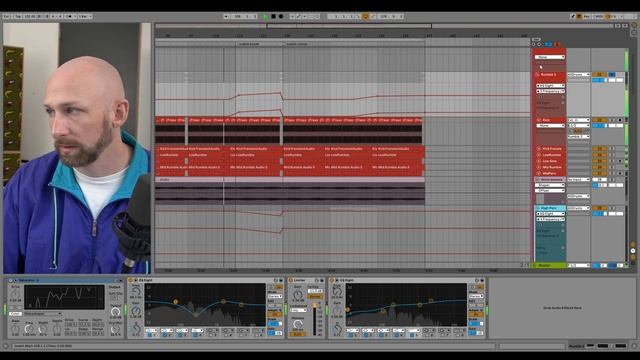Open the Rumble 1 automation device chooser
The height and width of the screenshot is (360, 640).
[550, 86]
